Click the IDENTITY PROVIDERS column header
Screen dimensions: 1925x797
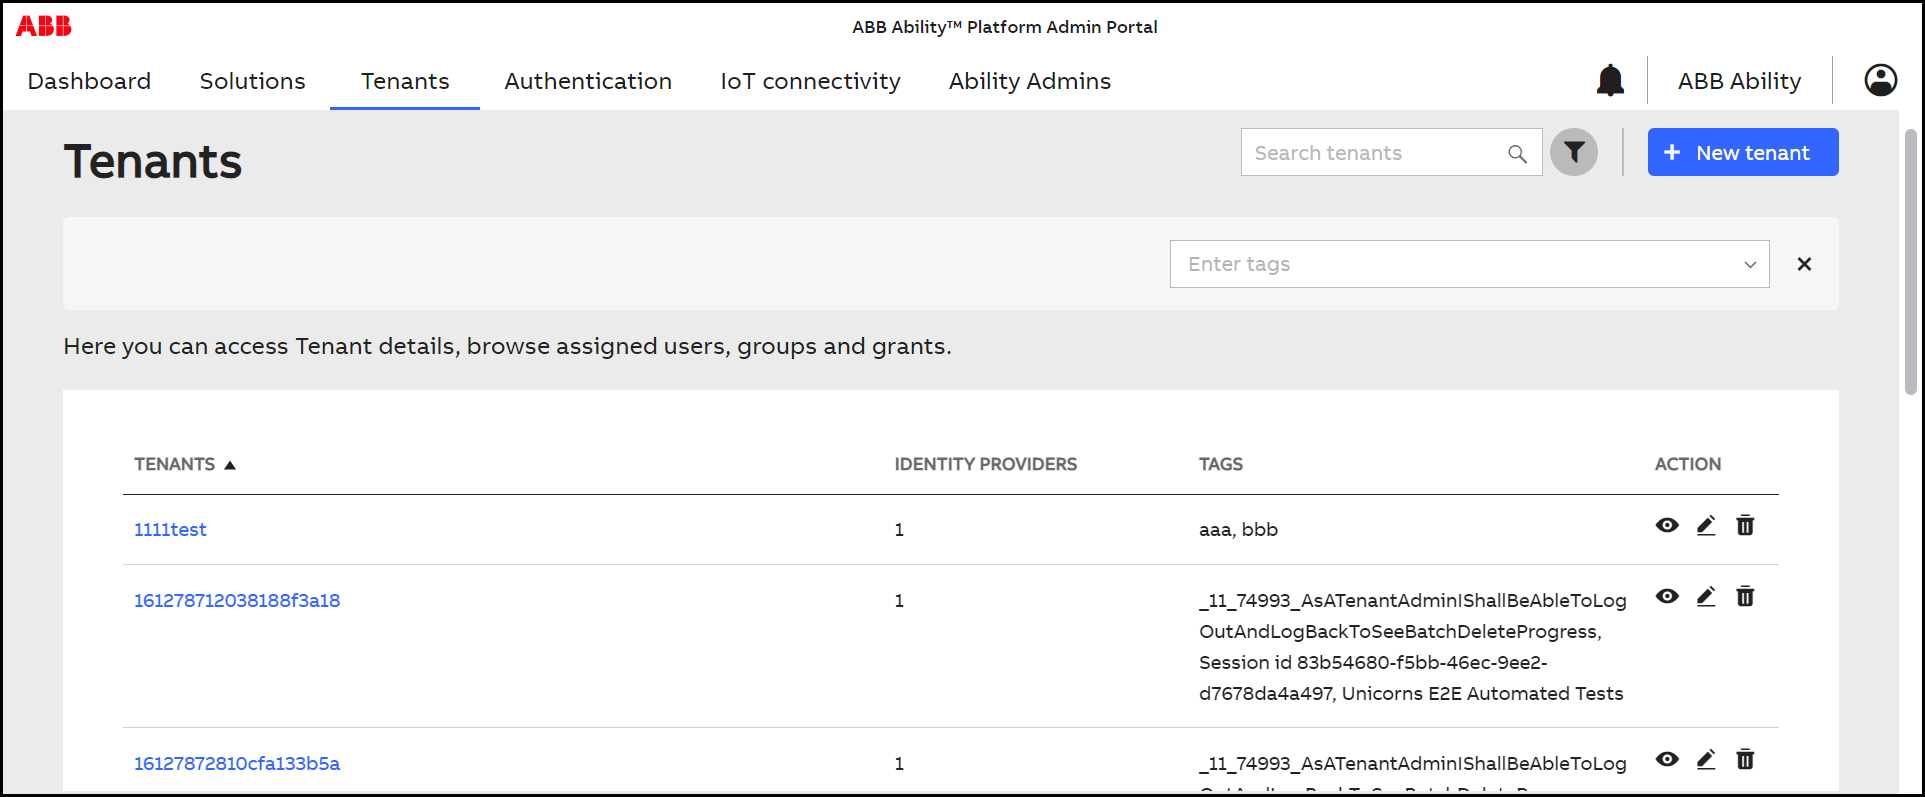(985, 464)
